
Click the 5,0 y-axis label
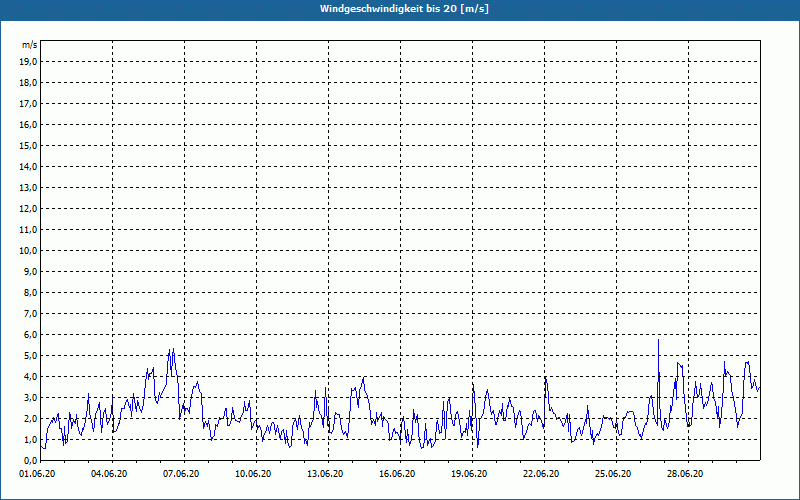coord(30,356)
